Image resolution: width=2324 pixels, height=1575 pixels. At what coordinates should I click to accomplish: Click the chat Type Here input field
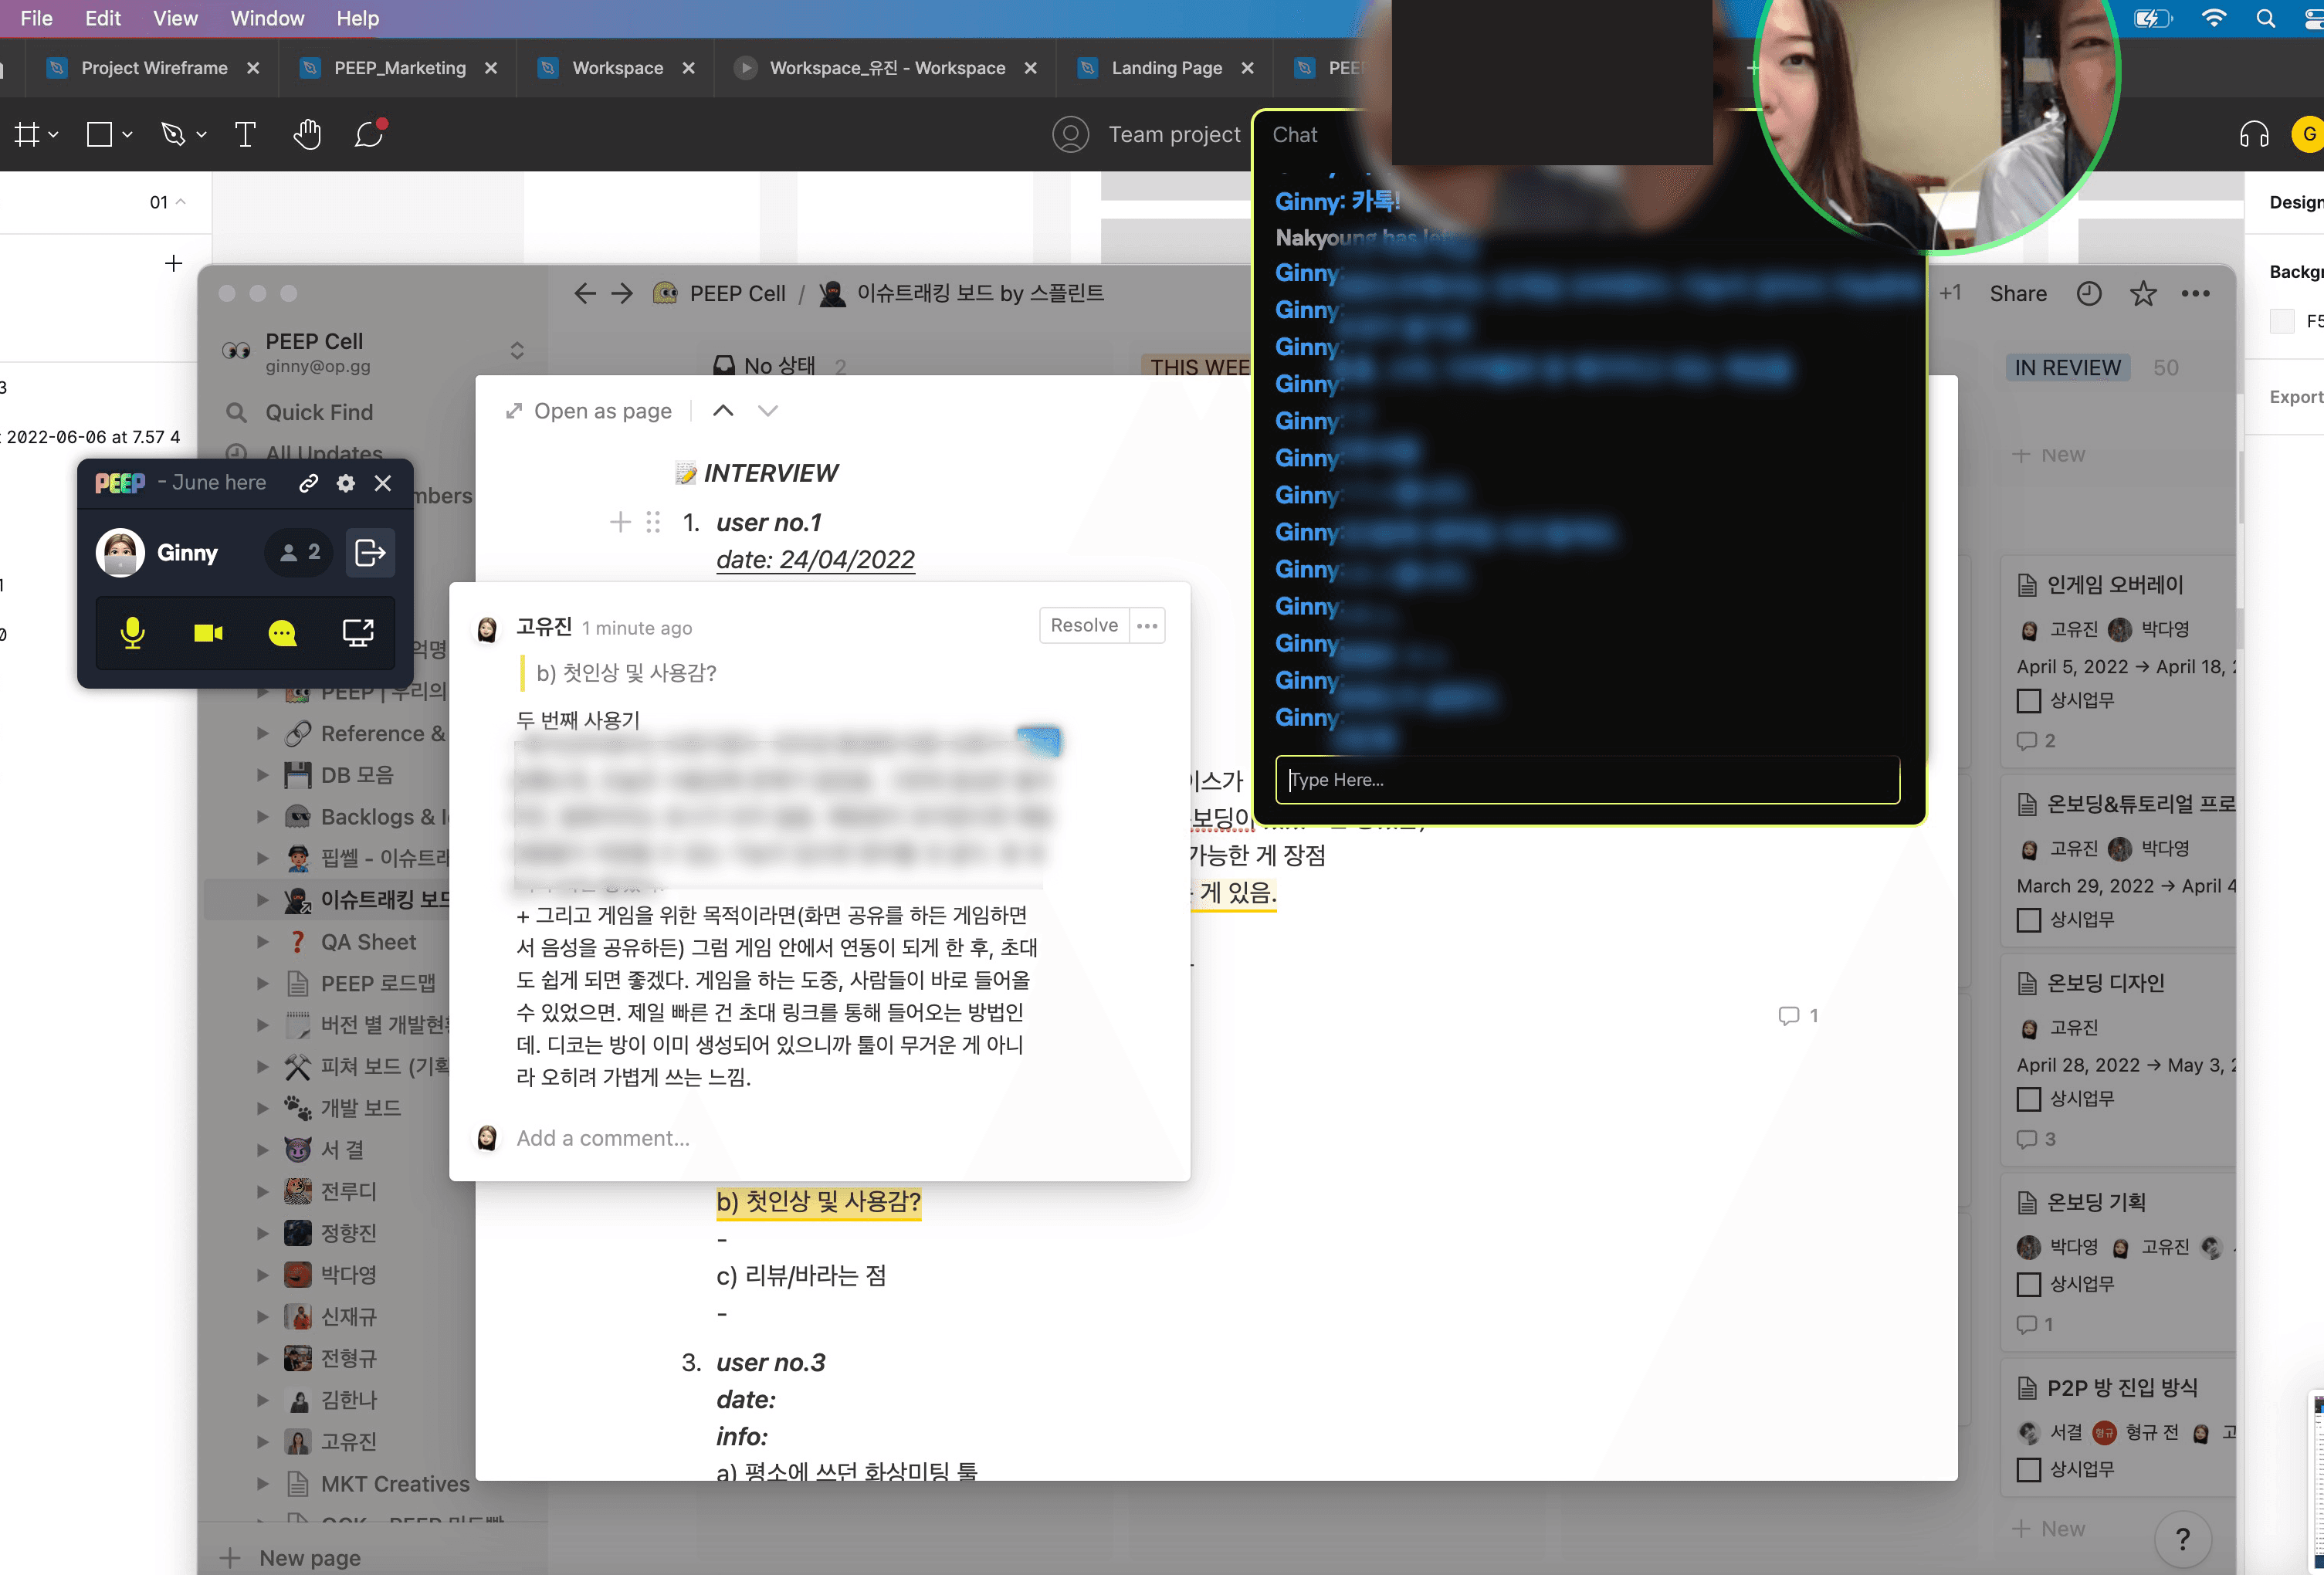pos(1587,780)
